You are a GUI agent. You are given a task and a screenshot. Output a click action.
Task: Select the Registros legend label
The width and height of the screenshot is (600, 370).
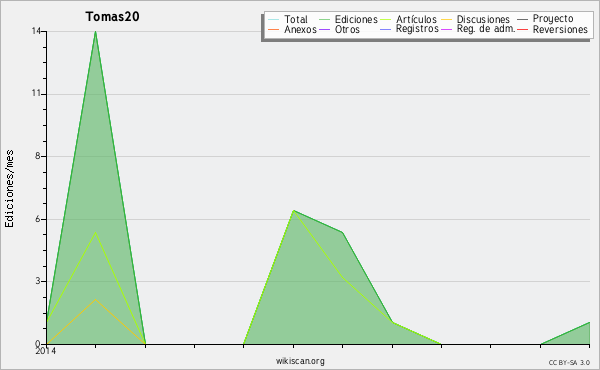417,29
